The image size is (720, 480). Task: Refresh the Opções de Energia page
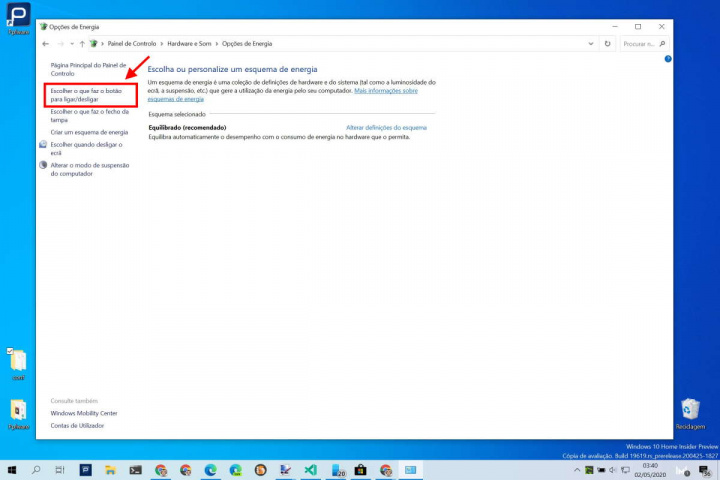[608, 44]
